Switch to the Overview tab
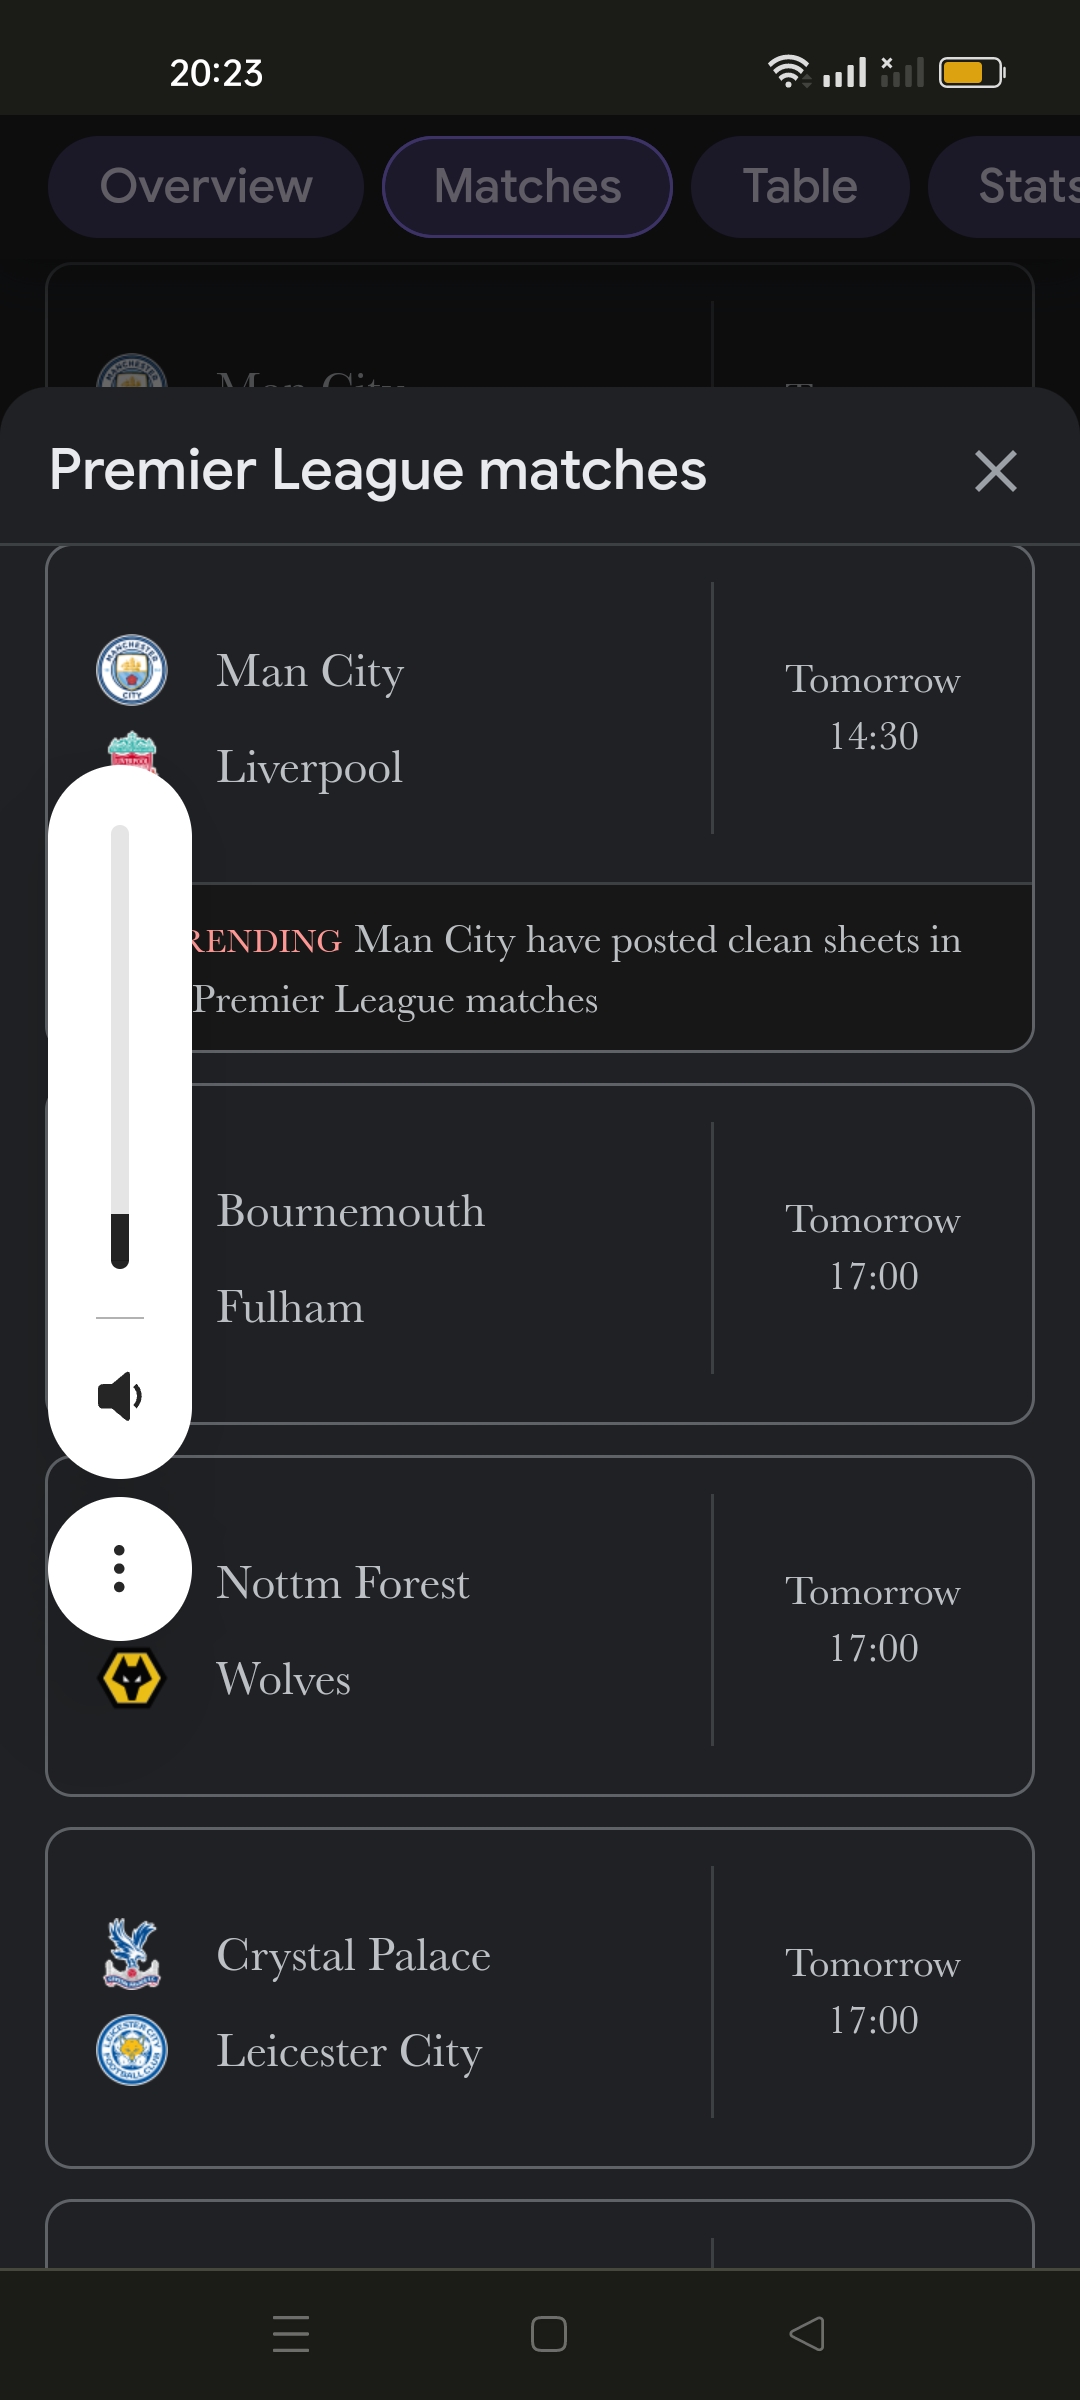 [x=206, y=187]
